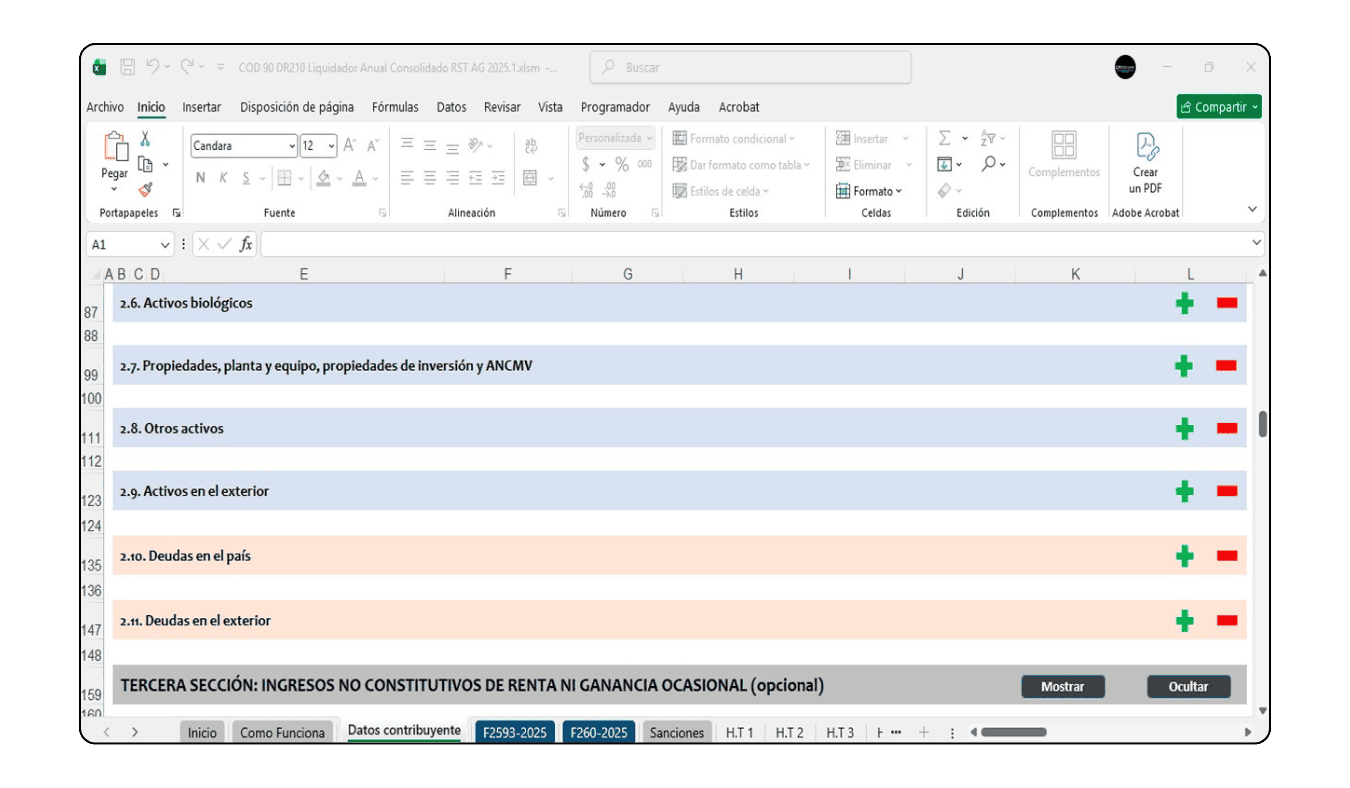Toggle italic formatting with the K icon
Image resolution: width=1350 pixels, height=788 pixels.
point(224,177)
